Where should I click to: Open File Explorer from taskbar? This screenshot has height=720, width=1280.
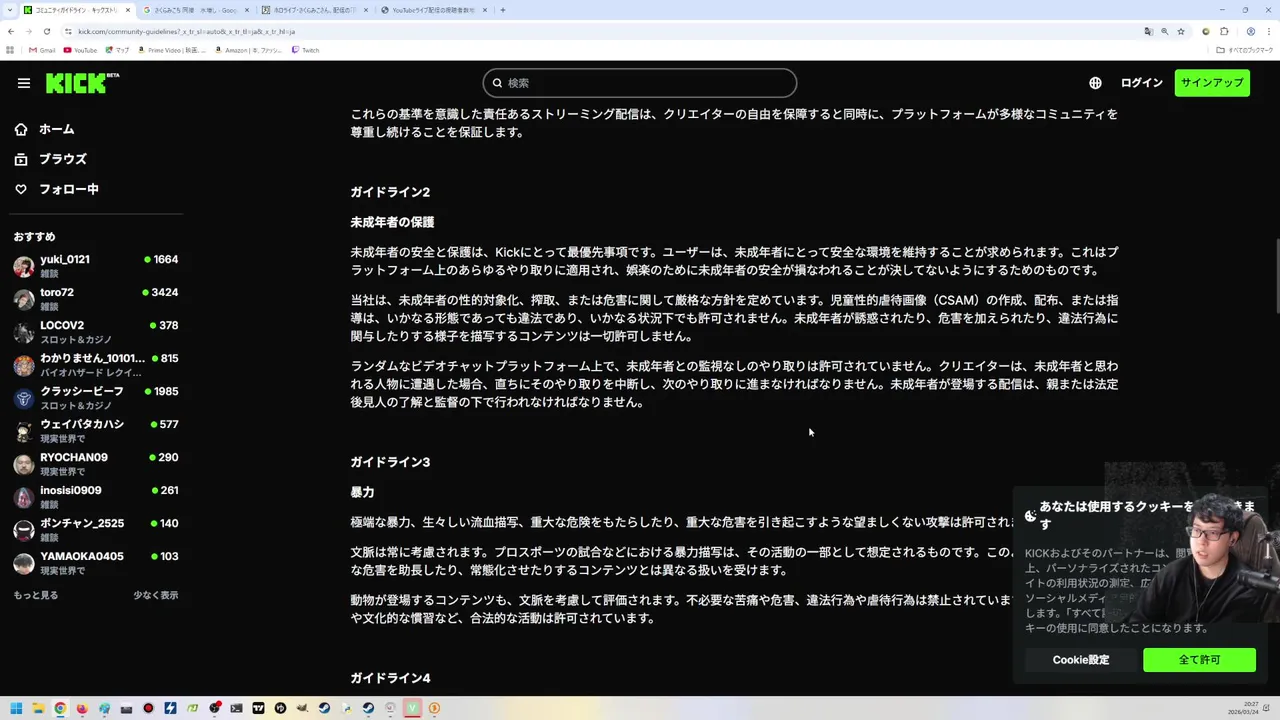pyautogui.click(x=38, y=708)
